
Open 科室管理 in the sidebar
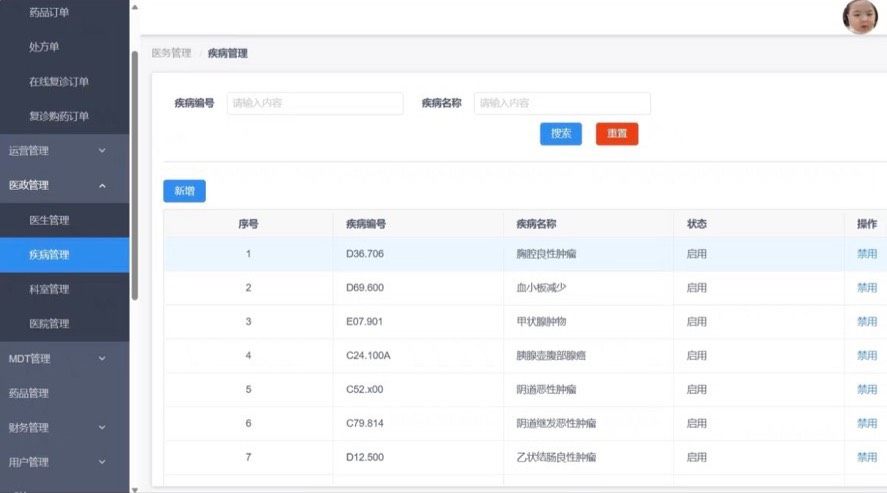(x=49, y=289)
